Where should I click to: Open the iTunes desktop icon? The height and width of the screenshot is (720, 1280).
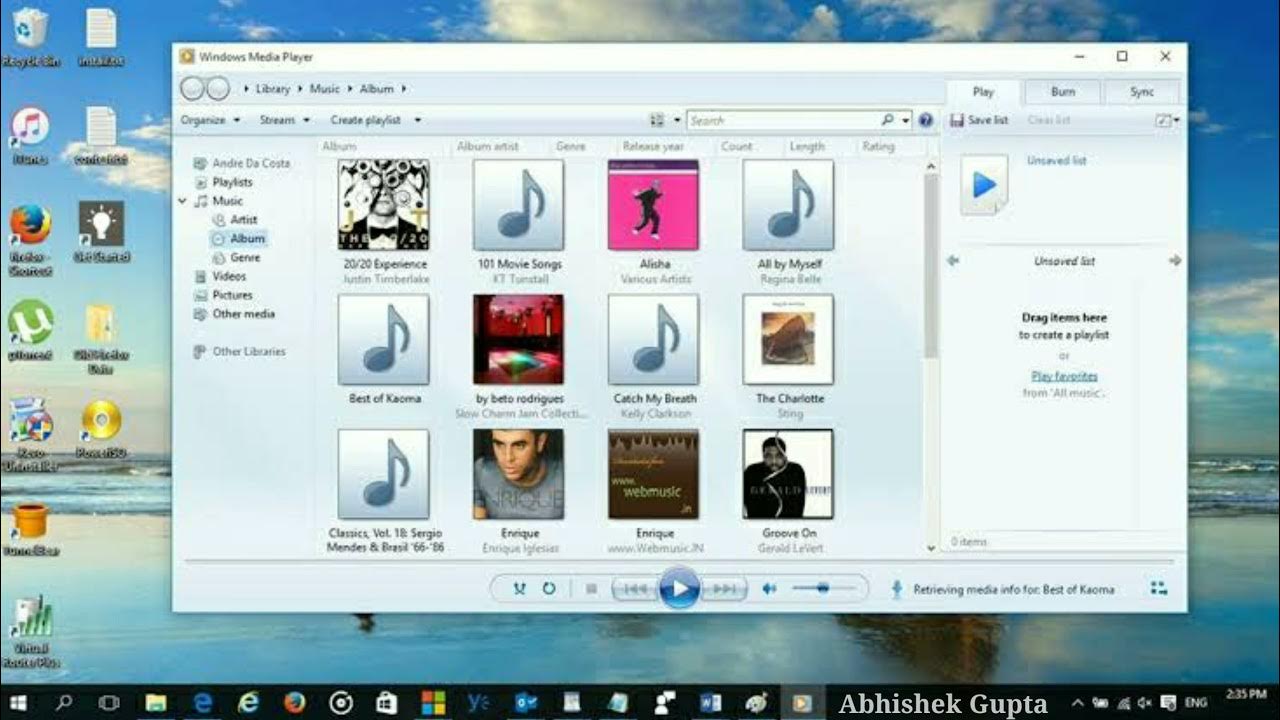click(x=31, y=135)
